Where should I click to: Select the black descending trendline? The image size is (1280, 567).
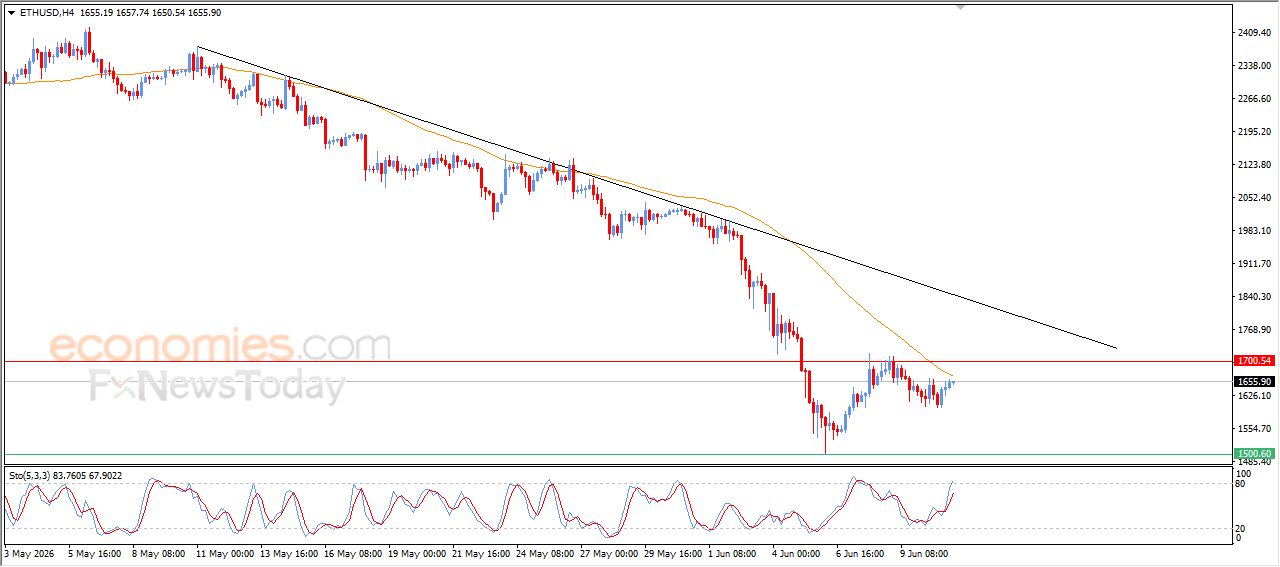coord(656,197)
